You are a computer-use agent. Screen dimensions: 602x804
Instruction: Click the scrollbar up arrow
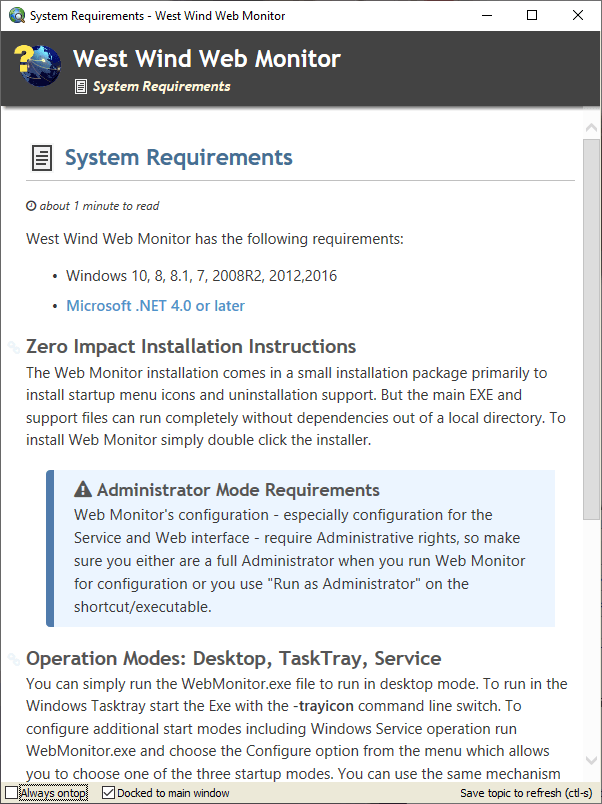pos(591,127)
